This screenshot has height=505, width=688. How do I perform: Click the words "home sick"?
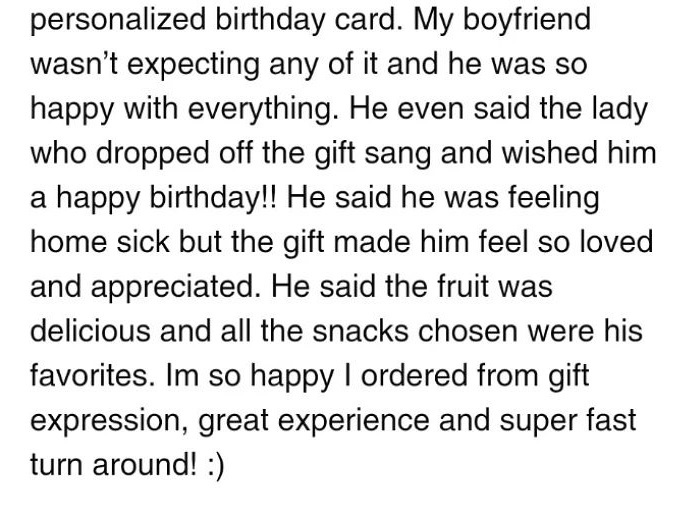coord(91,240)
